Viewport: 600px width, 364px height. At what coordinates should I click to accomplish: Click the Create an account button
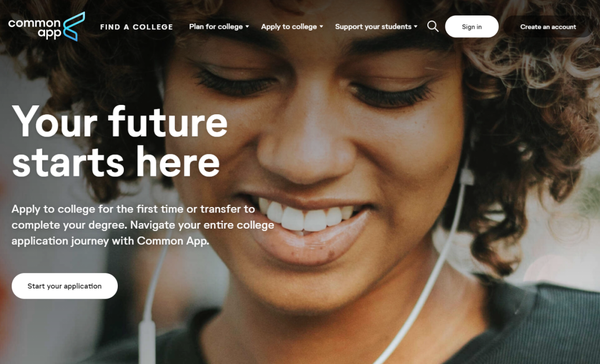tap(548, 27)
